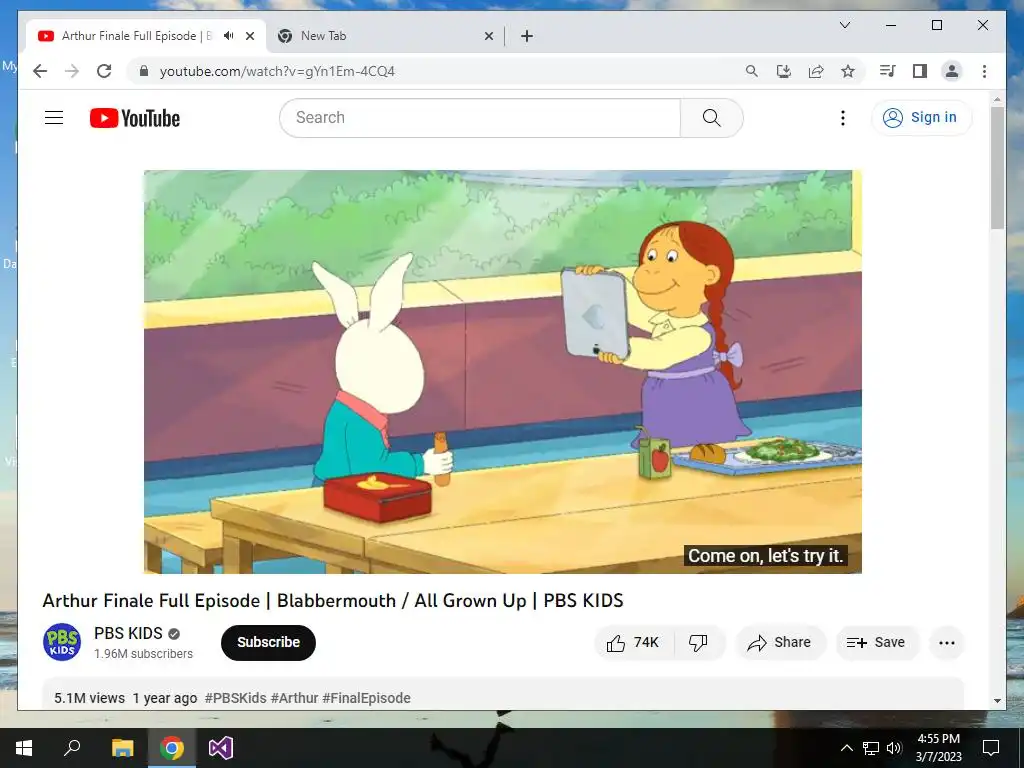
Task: Switch to the New Tab tab
Action: coord(383,36)
